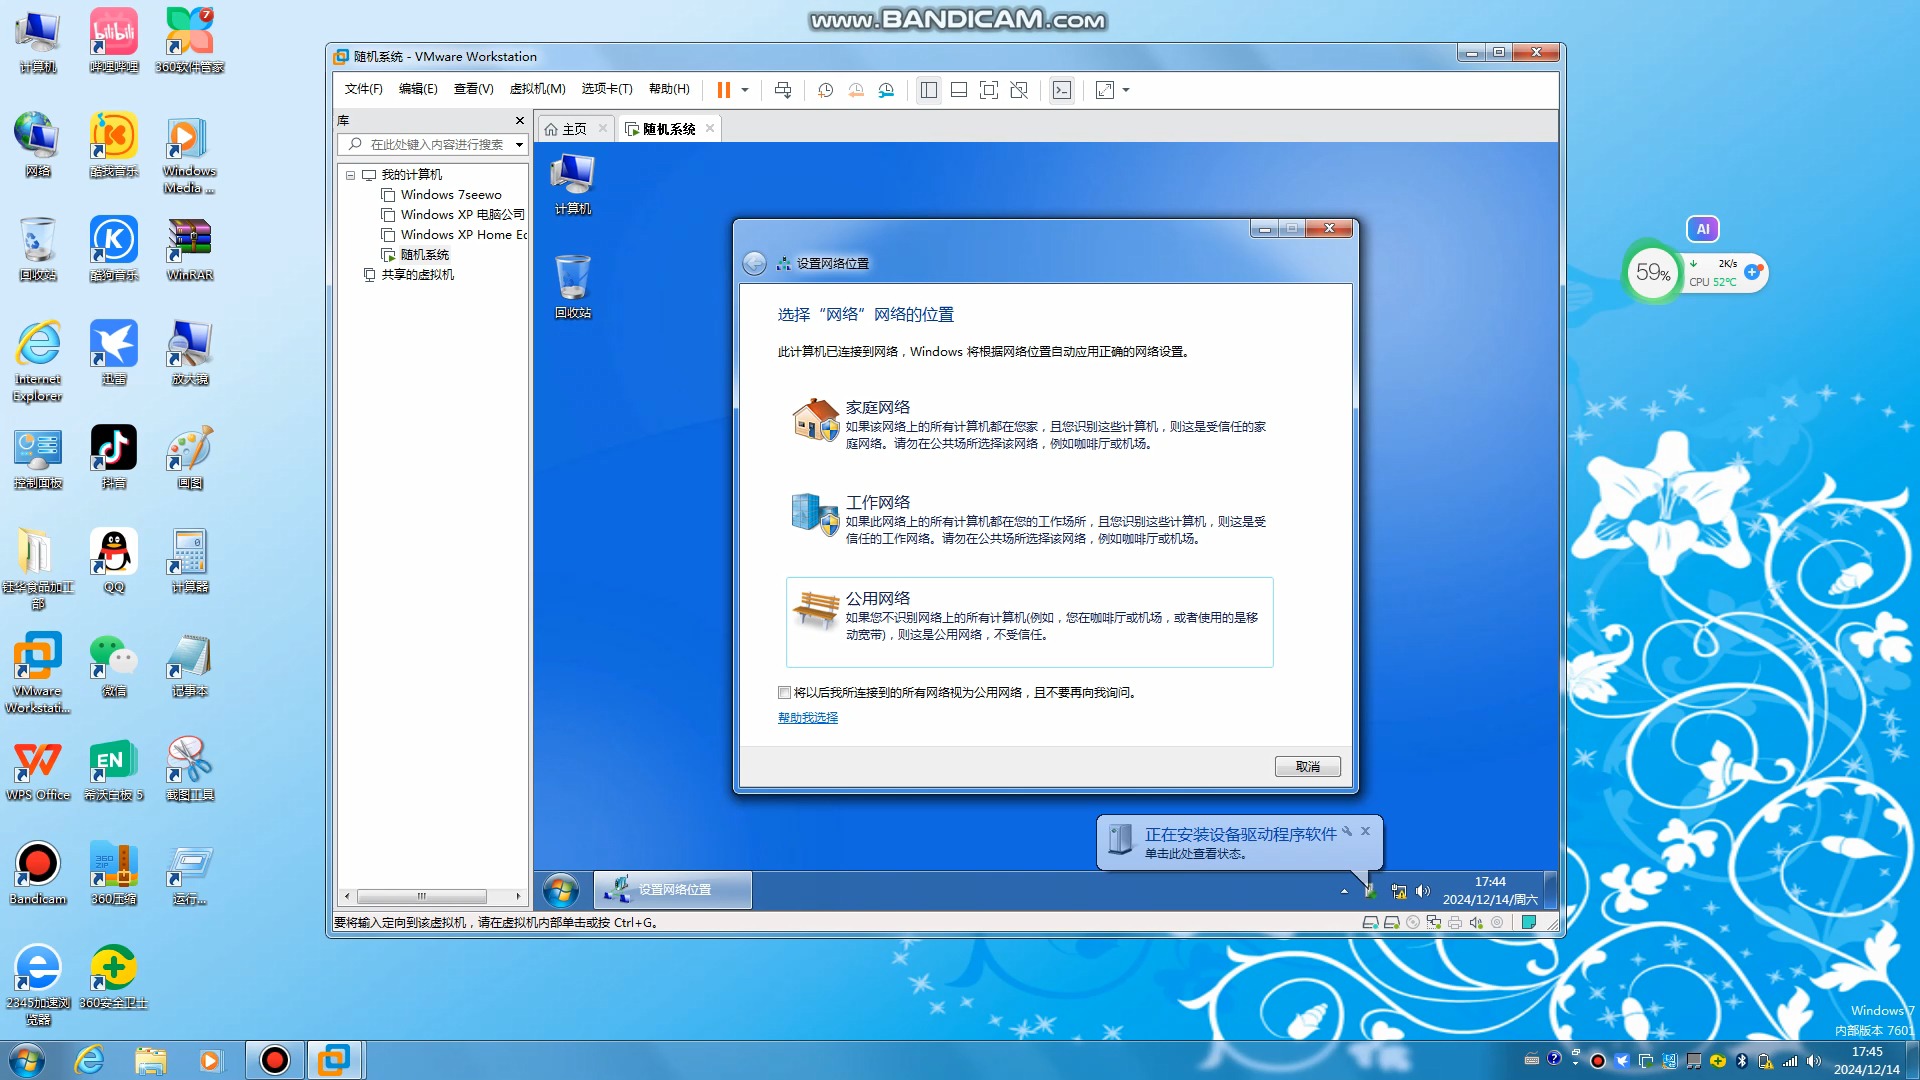This screenshot has width=1920, height=1080.
Task: Click the AI badge on performance widget
Action: (x=1703, y=229)
